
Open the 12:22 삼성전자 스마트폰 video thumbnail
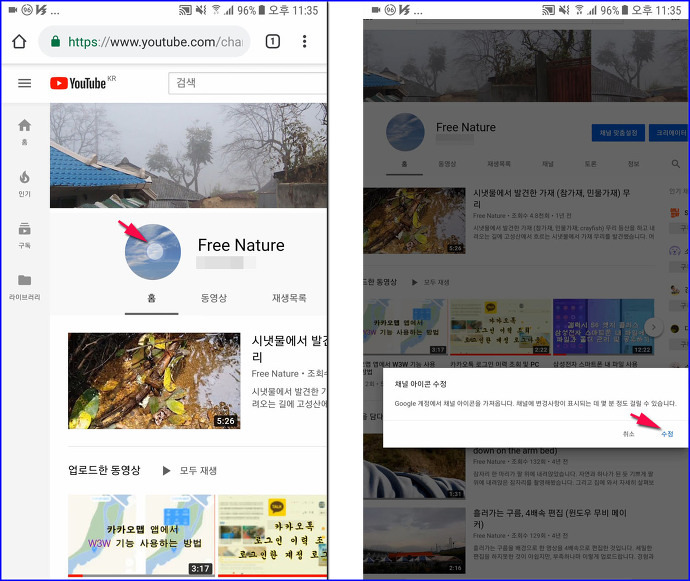603,327
